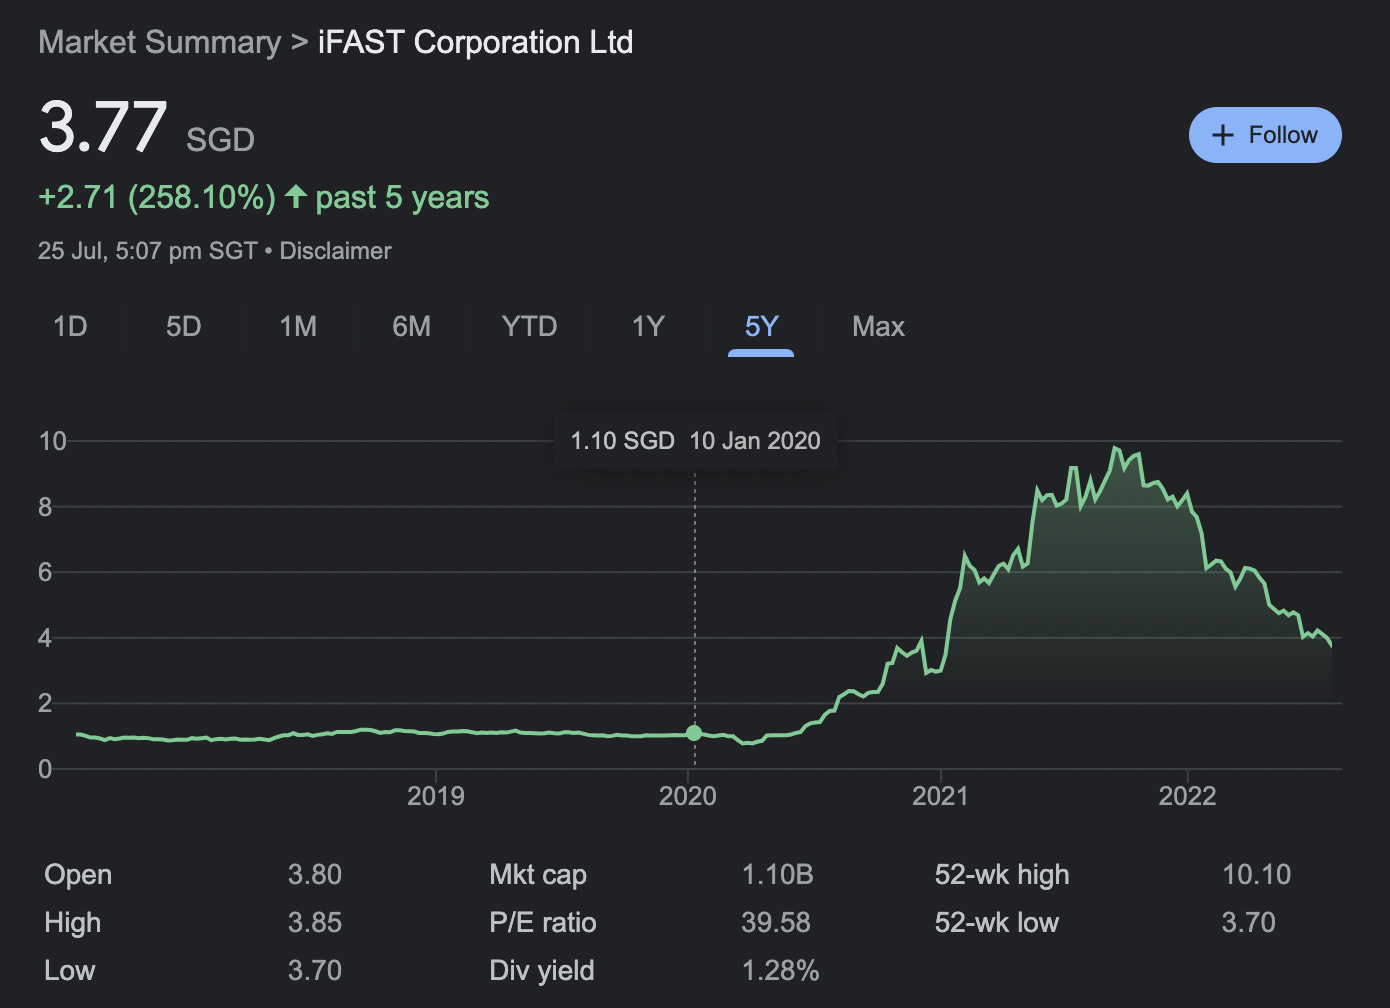Select the active 5Y range tab
Viewport: 1390px width, 1008px height.
[x=761, y=327]
